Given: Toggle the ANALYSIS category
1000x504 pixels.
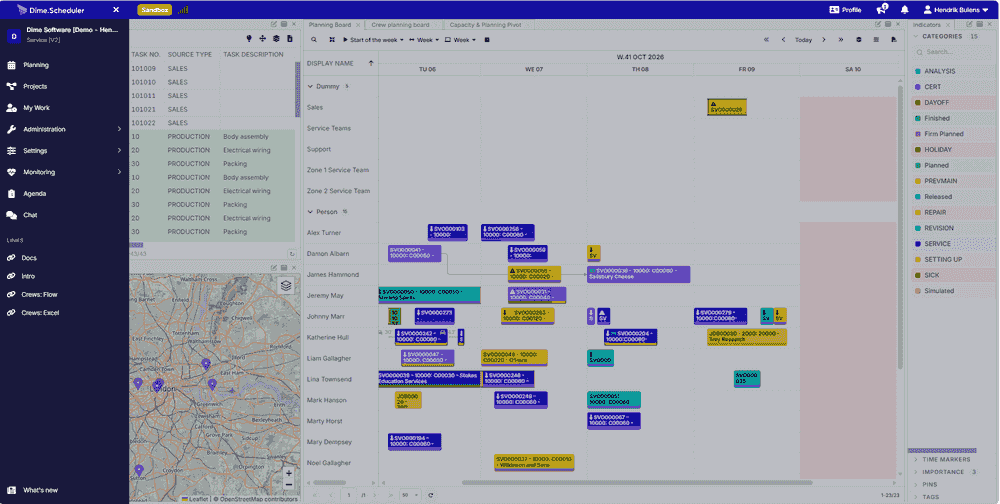Looking at the screenshot, I should tap(953, 71).
